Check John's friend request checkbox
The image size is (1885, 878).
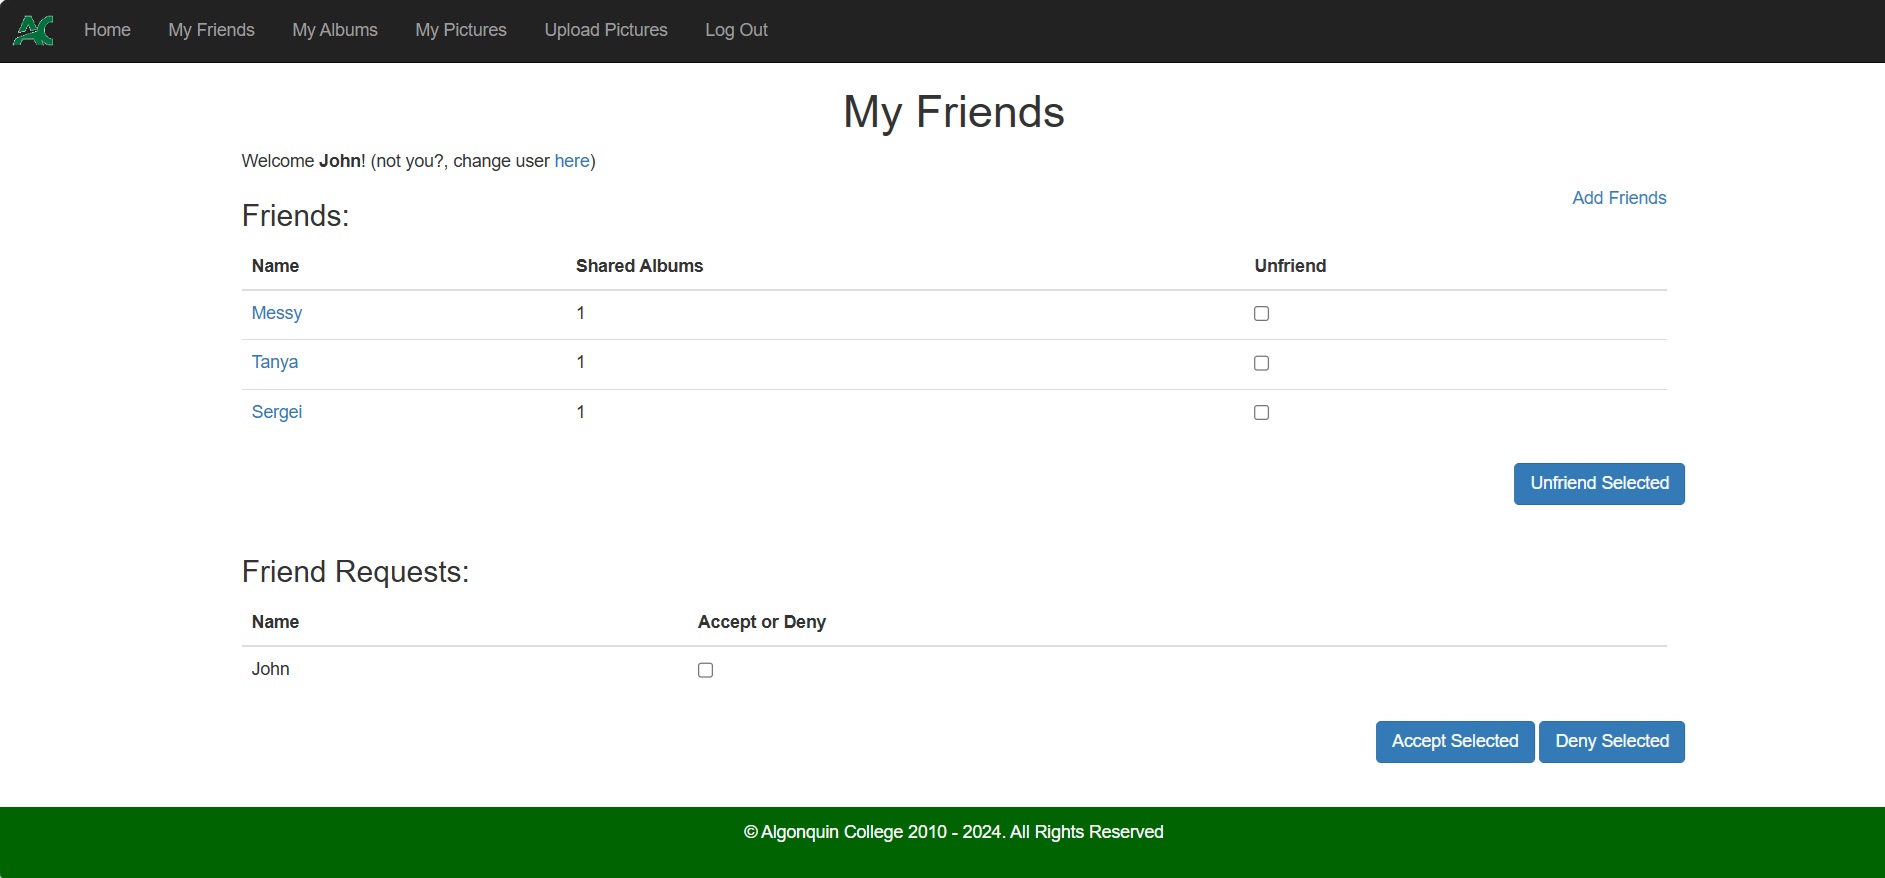click(705, 670)
